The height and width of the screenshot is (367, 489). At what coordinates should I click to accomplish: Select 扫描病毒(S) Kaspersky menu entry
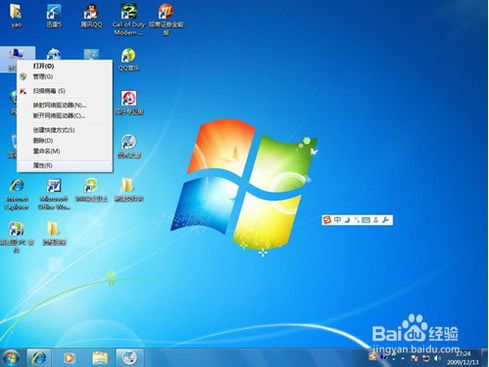click(49, 91)
